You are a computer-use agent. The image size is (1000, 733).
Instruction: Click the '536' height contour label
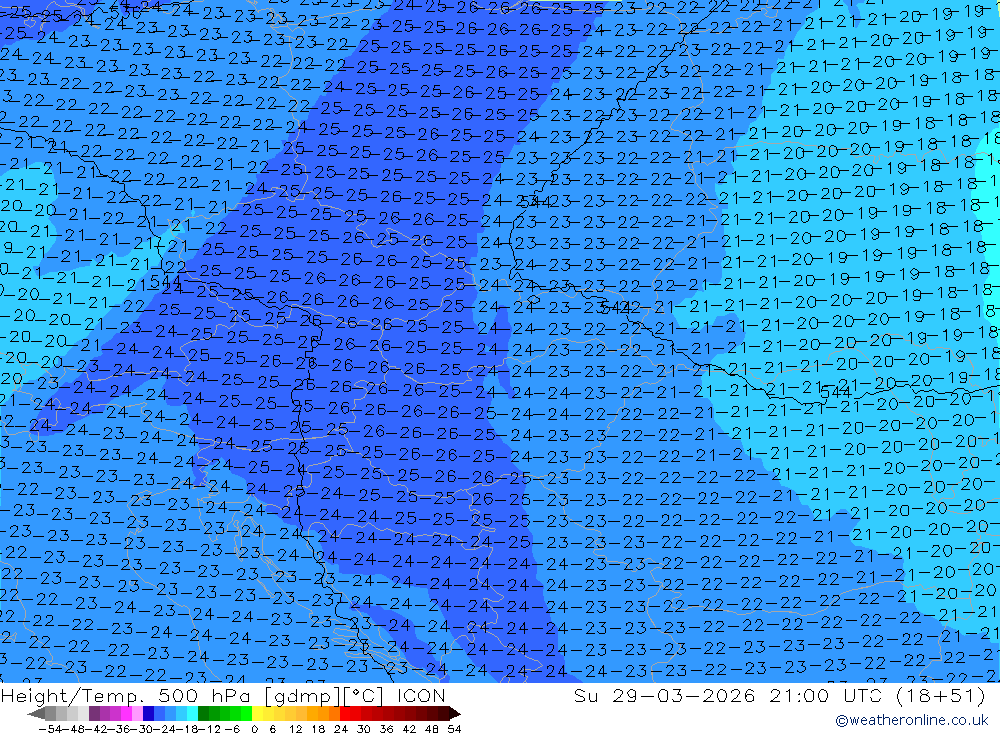click(126, 11)
